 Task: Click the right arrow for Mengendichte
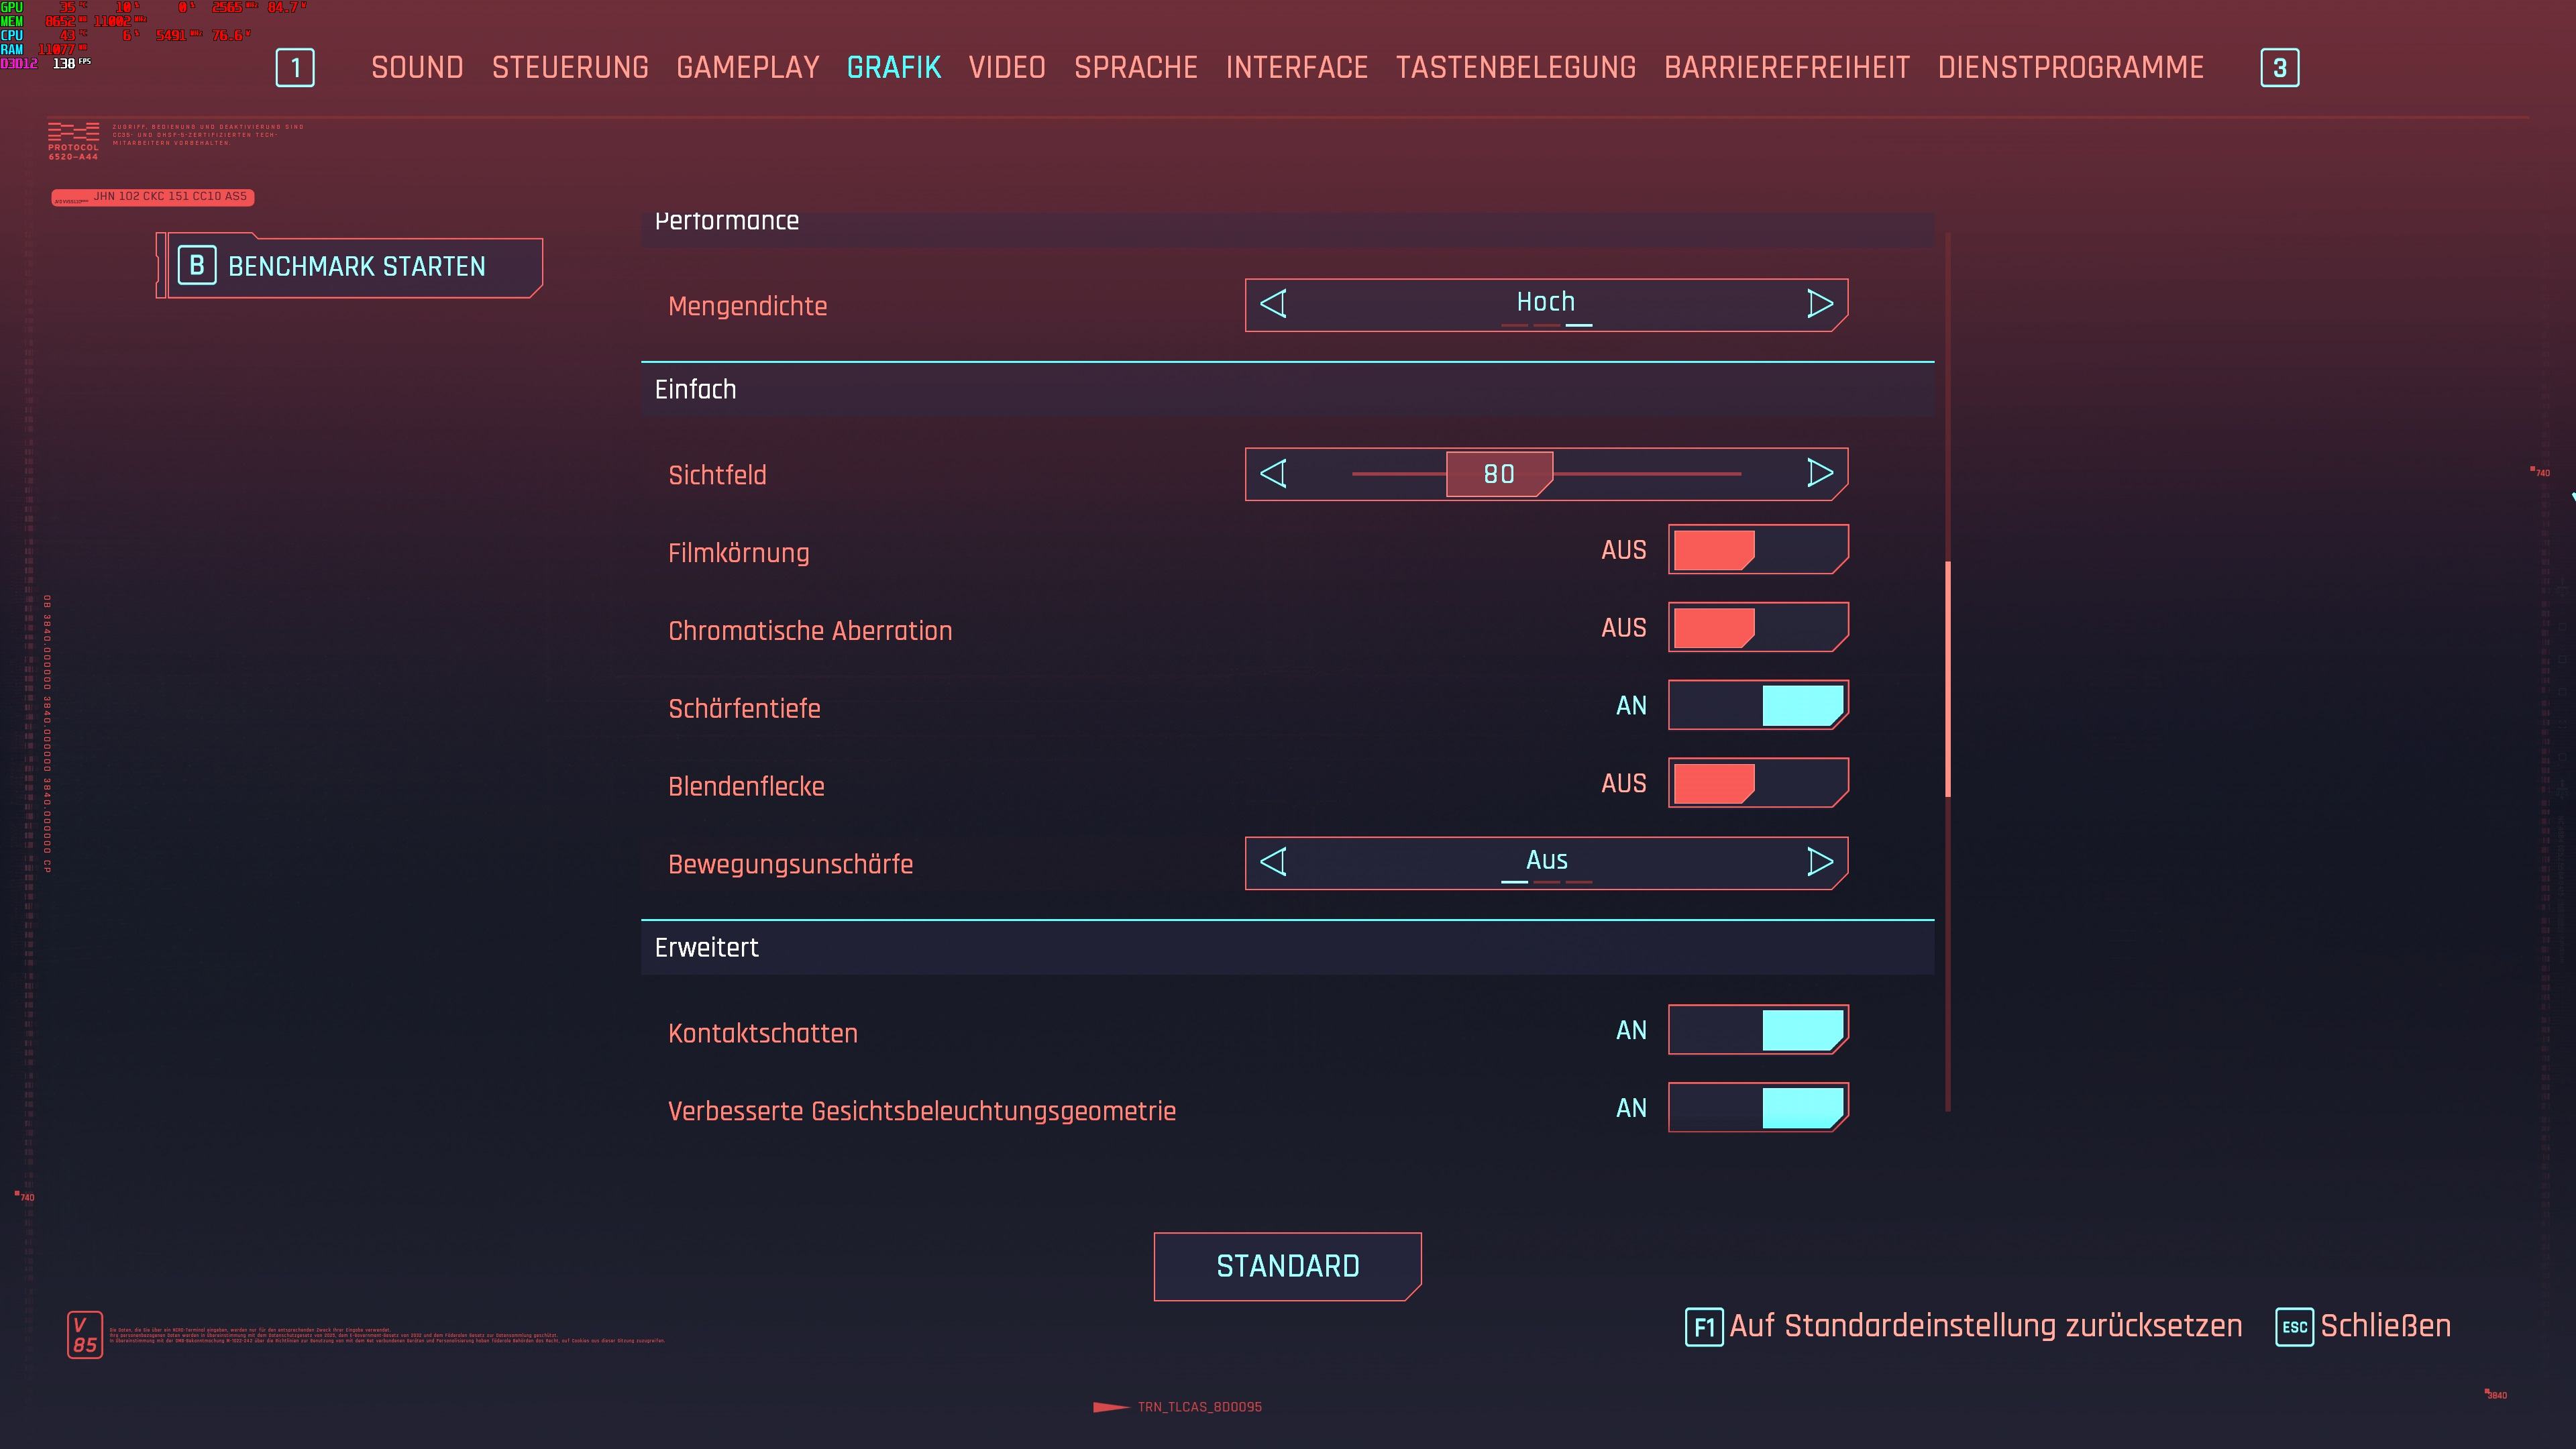(x=1820, y=304)
